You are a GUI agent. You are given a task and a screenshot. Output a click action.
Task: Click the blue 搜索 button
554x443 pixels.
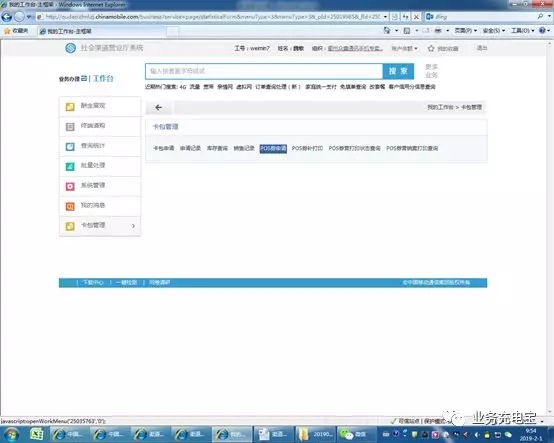(x=398, y=71)
